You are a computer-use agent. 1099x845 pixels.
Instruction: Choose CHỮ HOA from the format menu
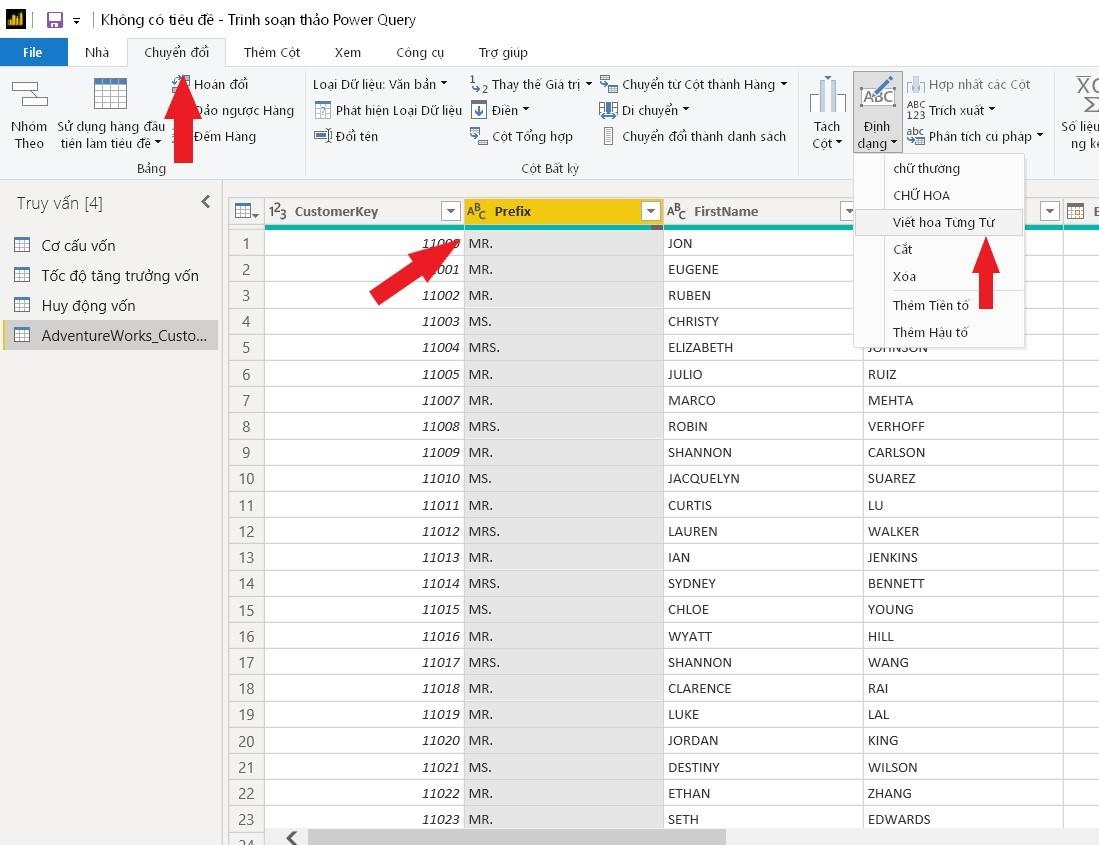click(921, 195)
